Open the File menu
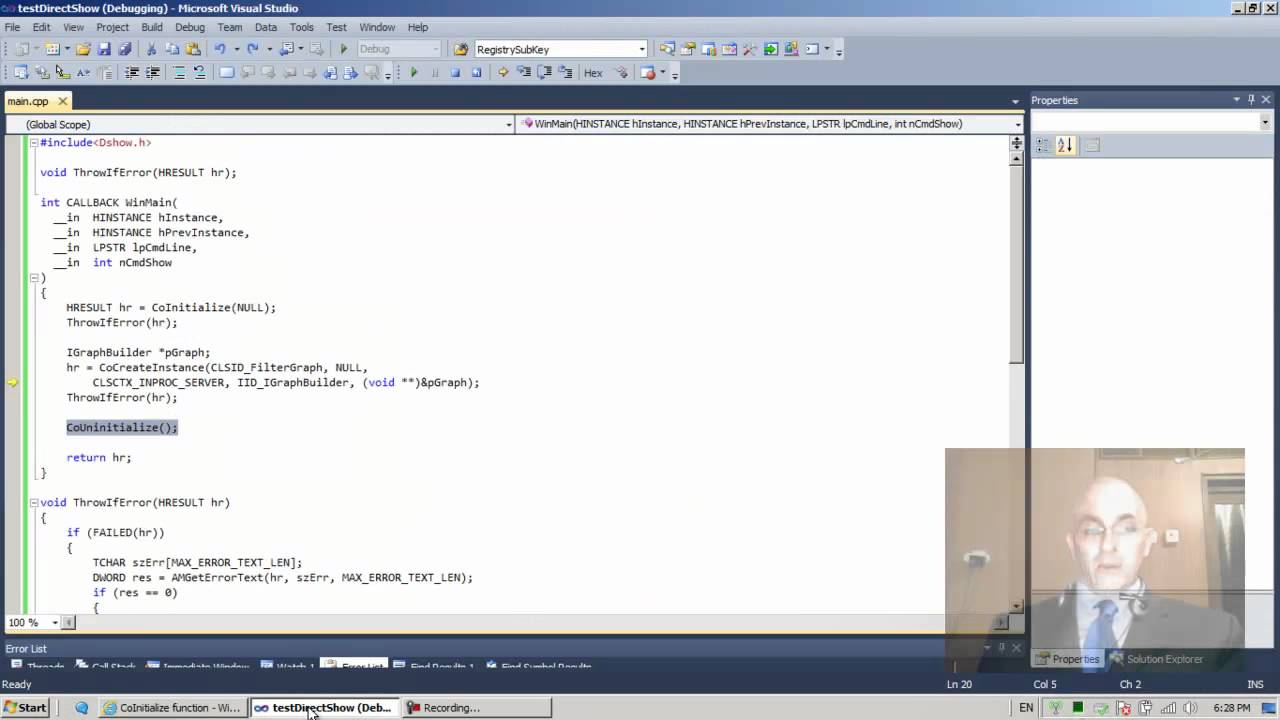Viewport: 1280px width, 720px height. coord(12,27)
